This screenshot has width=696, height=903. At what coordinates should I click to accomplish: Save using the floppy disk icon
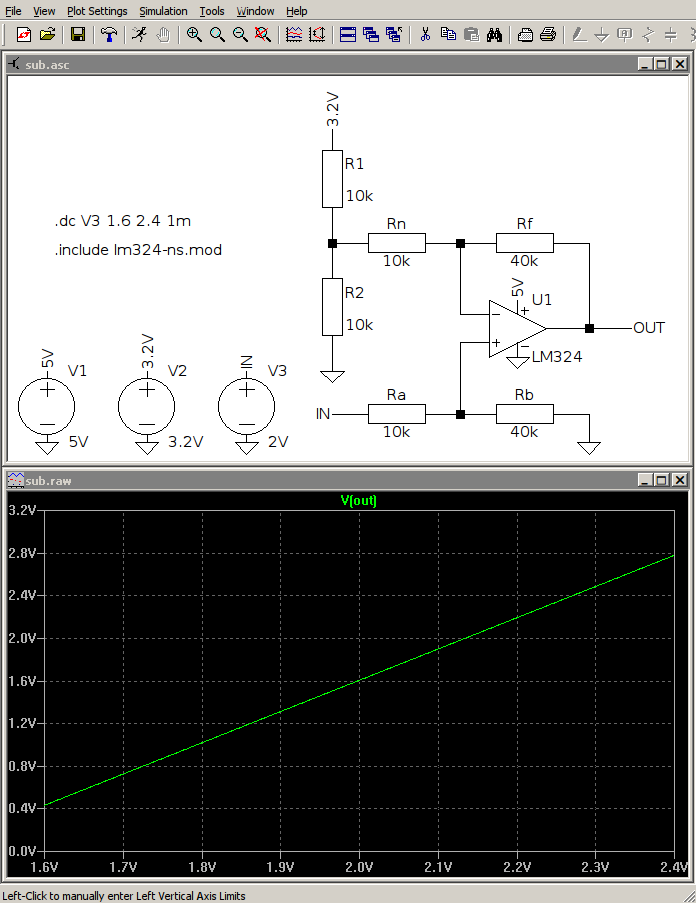point(78,35)
